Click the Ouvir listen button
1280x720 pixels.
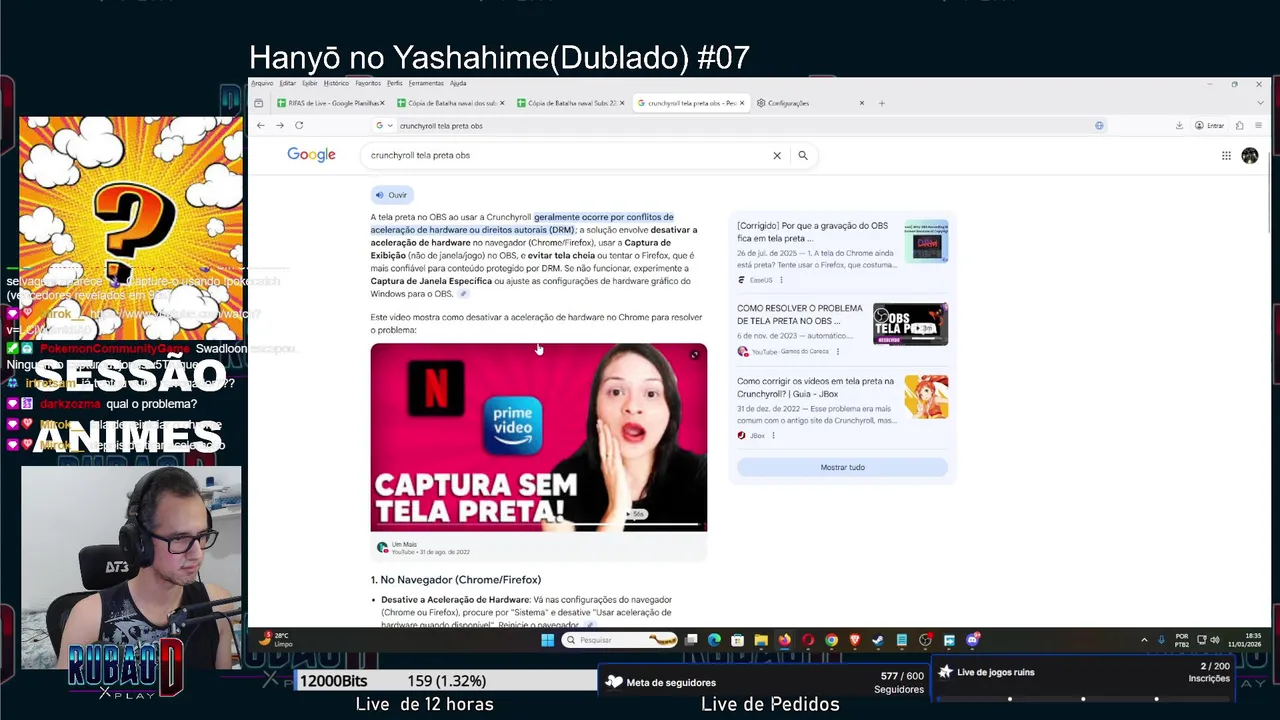point(392,195)
